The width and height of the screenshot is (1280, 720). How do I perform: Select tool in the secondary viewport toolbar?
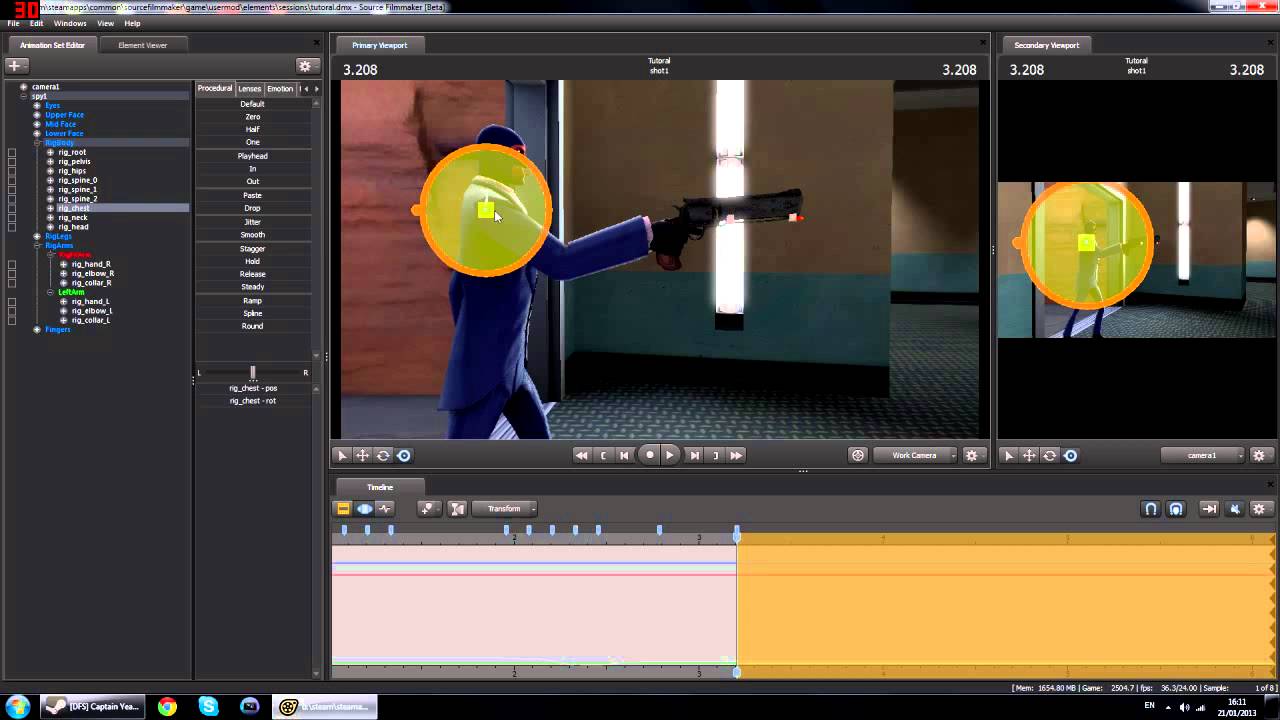1008,455
